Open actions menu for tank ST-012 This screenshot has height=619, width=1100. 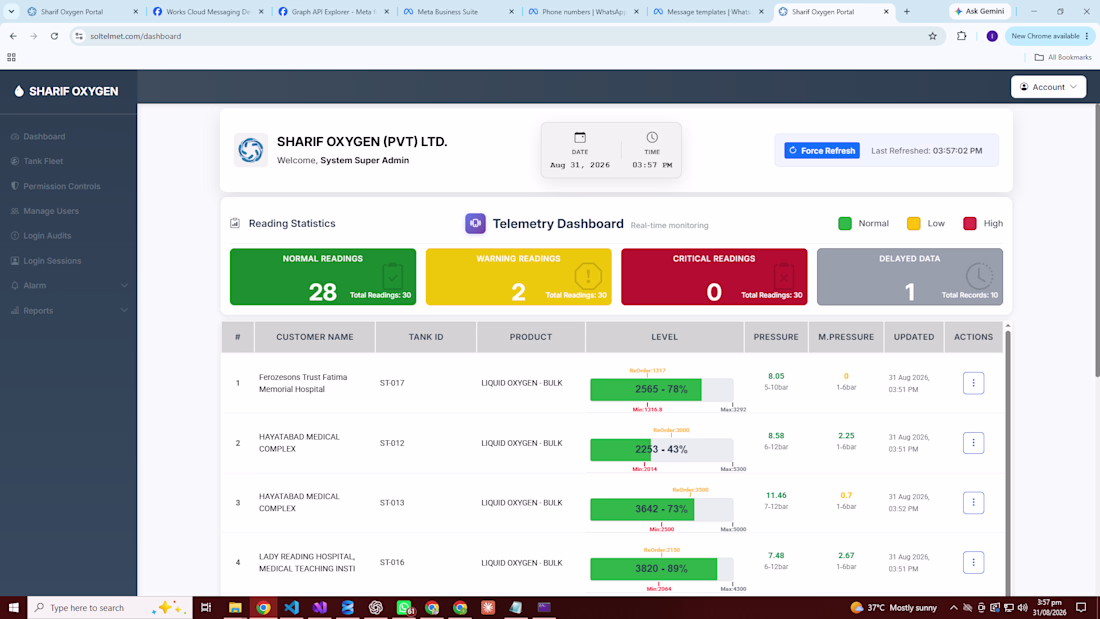pyautogui.click(x=973, y=443)
